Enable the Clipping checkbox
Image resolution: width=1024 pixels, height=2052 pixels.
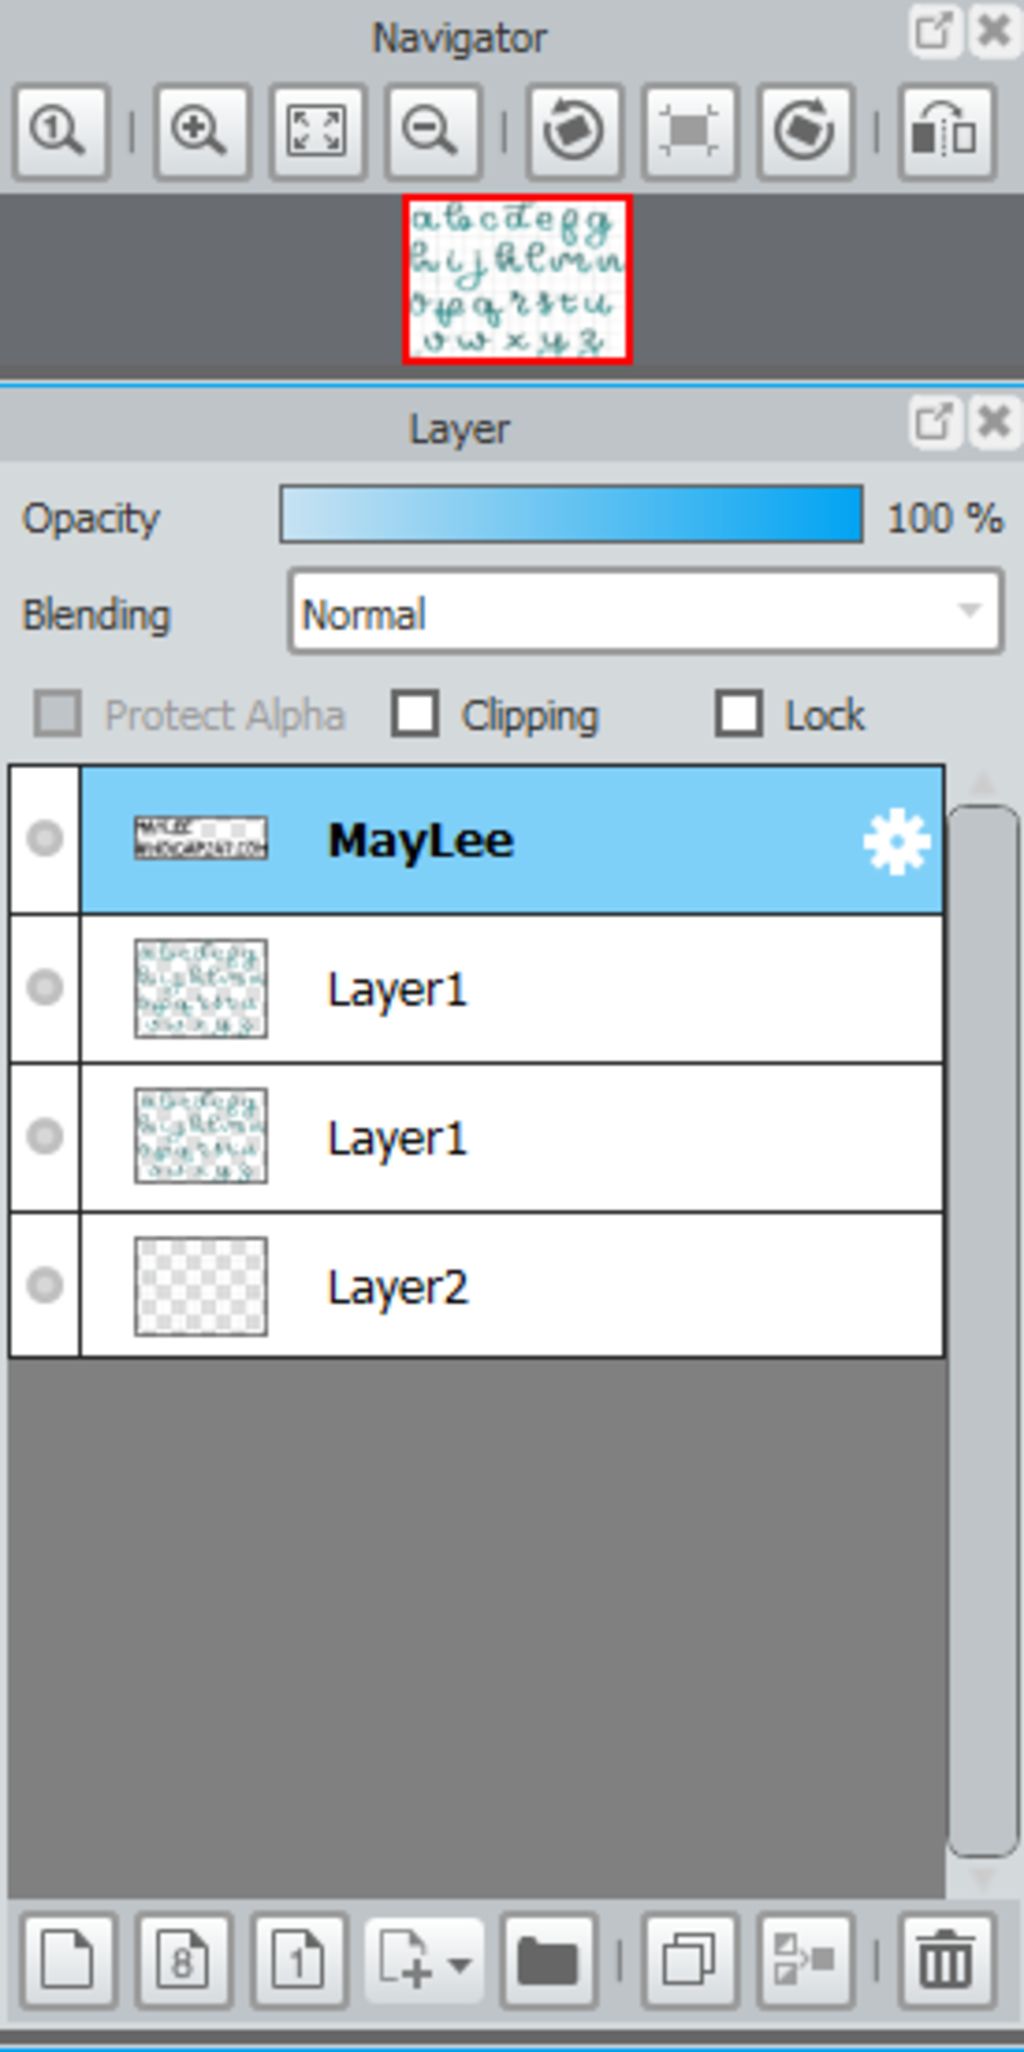pos(415,714)
